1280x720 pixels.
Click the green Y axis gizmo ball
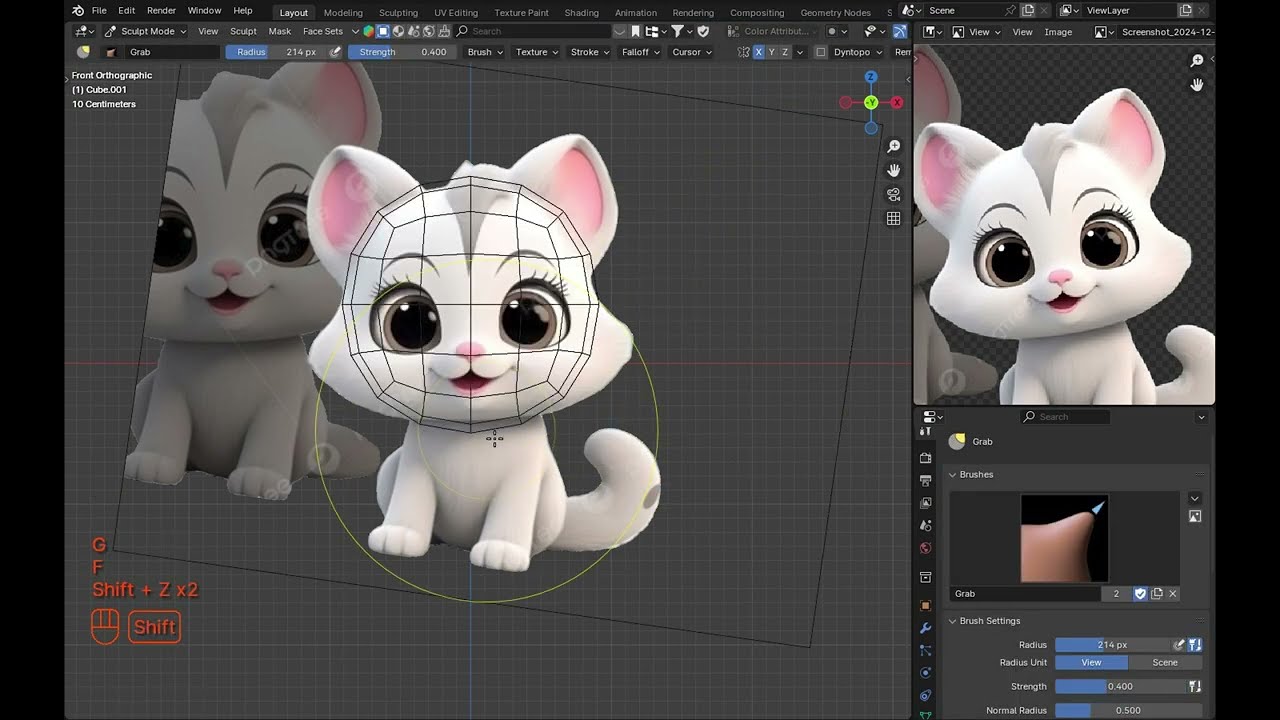click(x=871, y=103)
